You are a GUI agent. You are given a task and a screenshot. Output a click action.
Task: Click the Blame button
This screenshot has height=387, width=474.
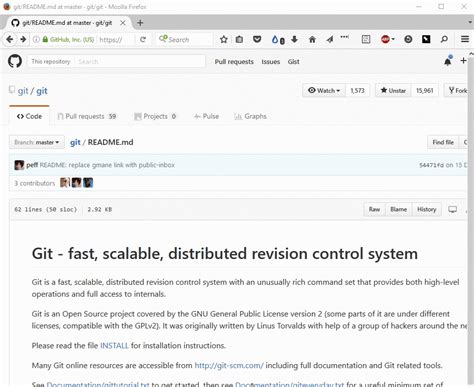pyautogui.click(x=398, y=209)
